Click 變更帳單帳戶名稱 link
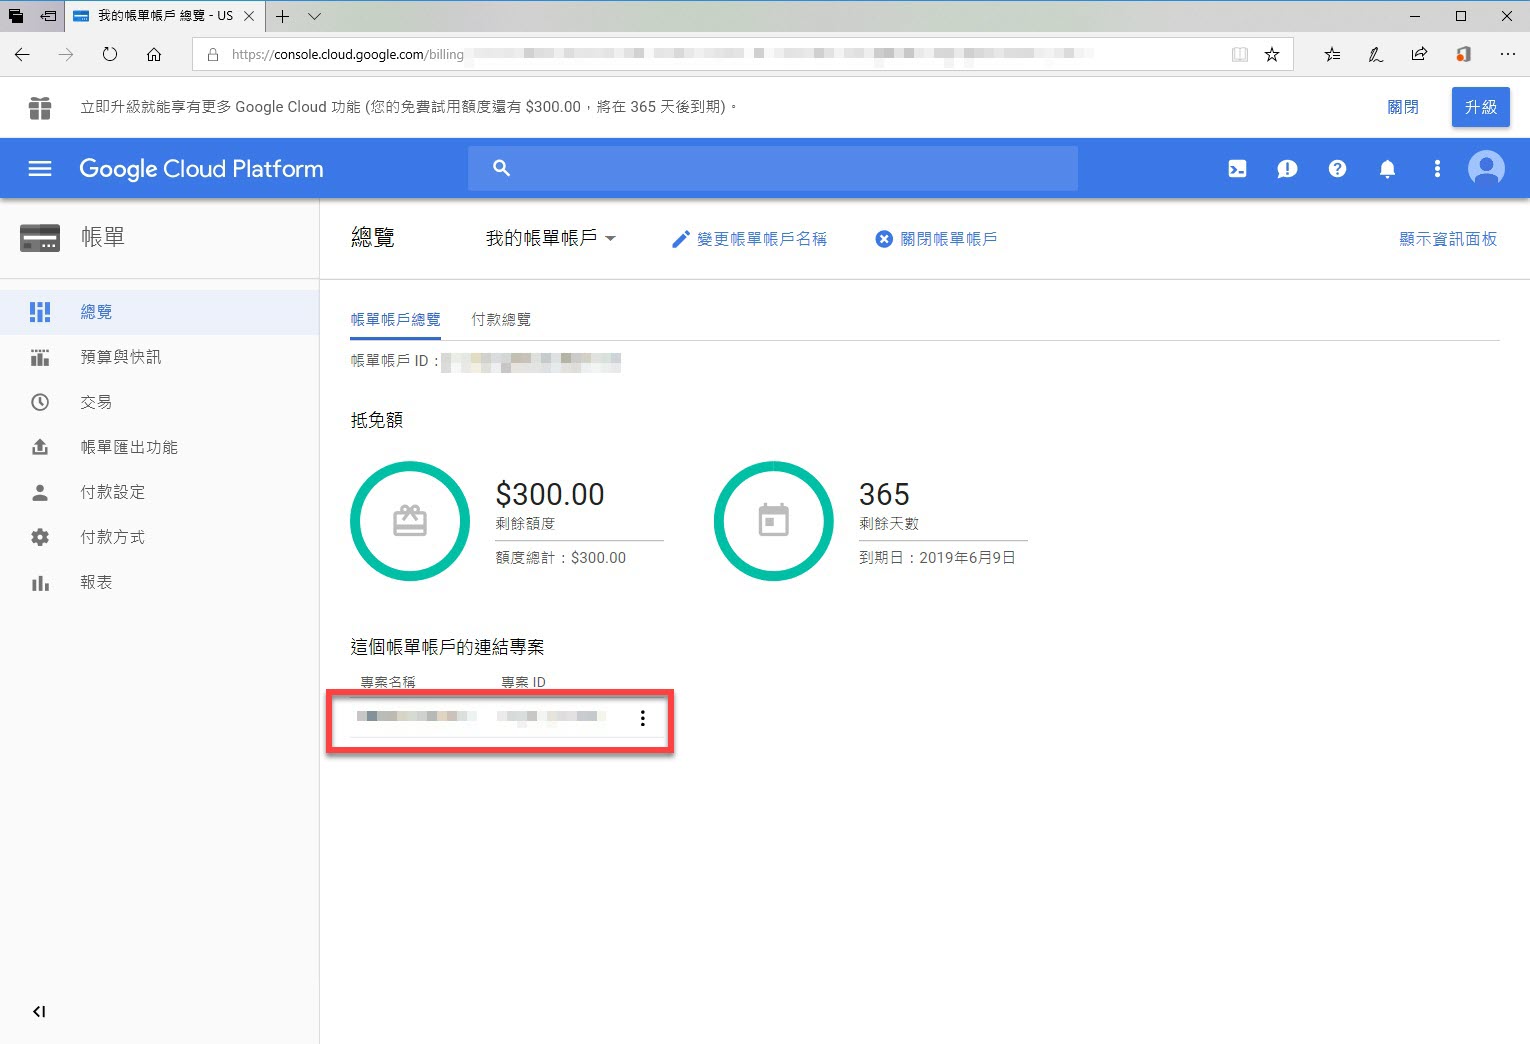 tap(761, 239)
